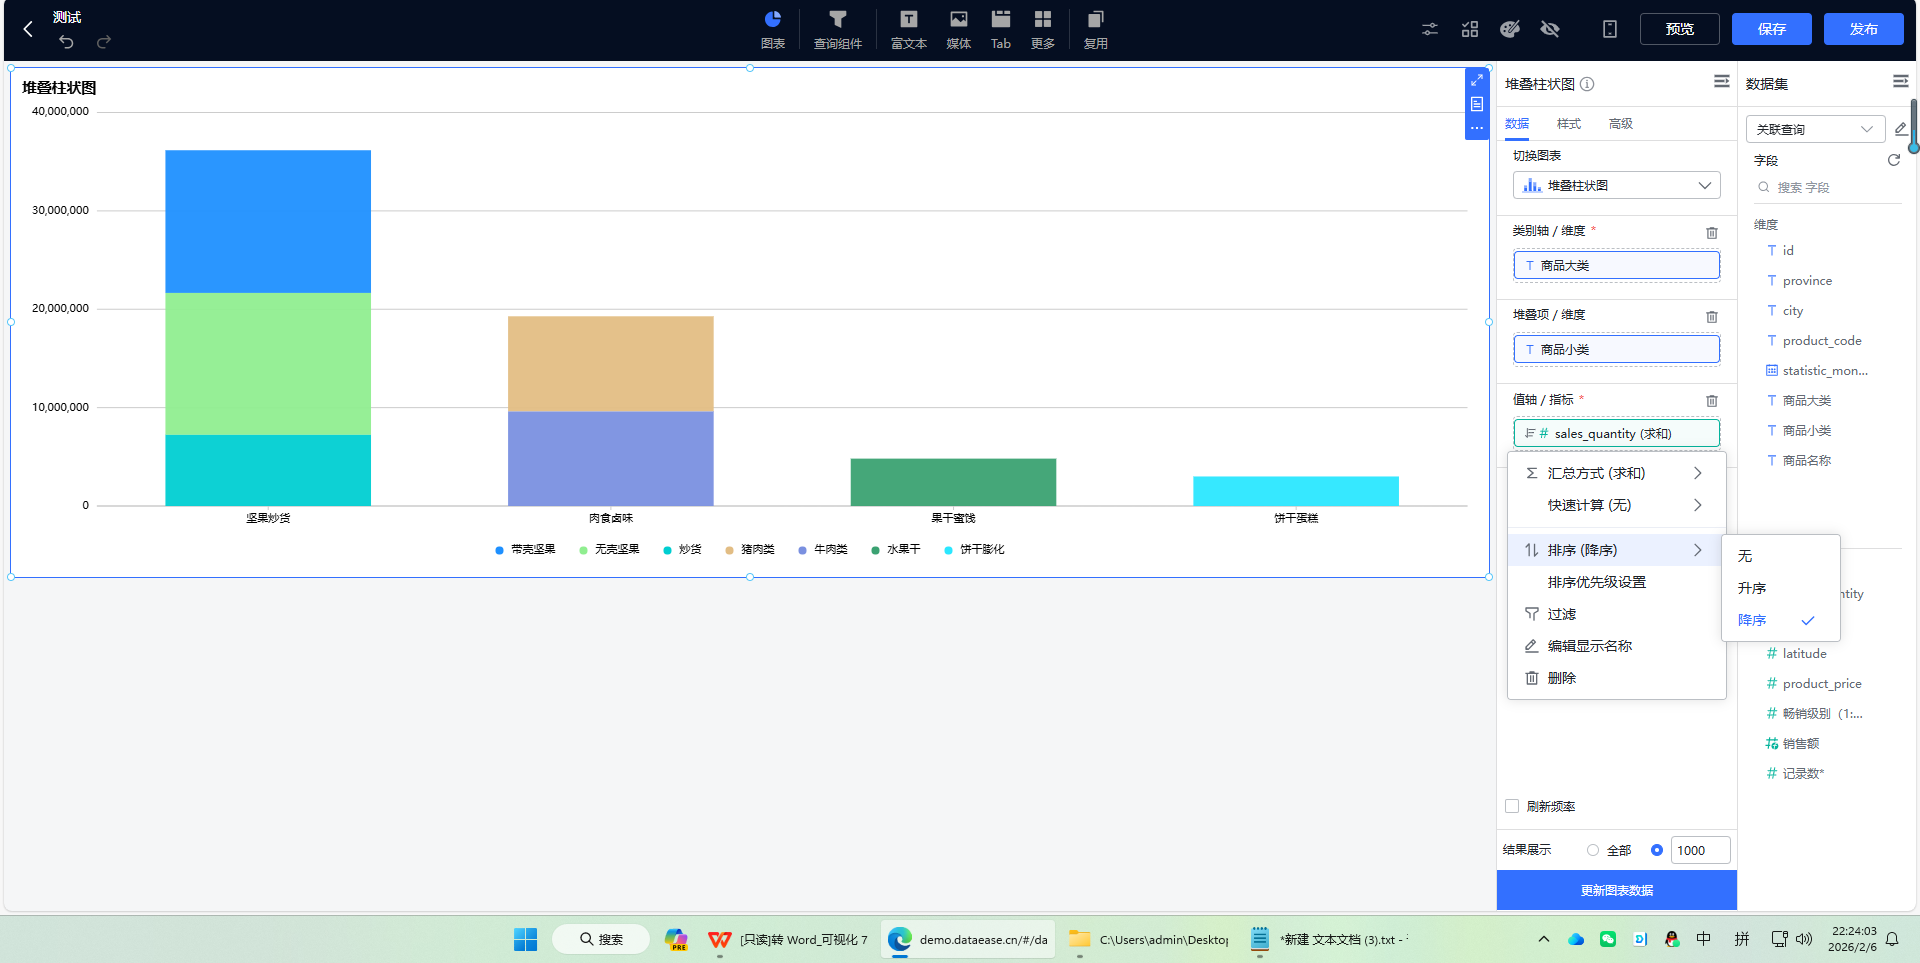Open the 关联查询 dataset dropdown
1920x963 pixels.
tap(1815, 129)
